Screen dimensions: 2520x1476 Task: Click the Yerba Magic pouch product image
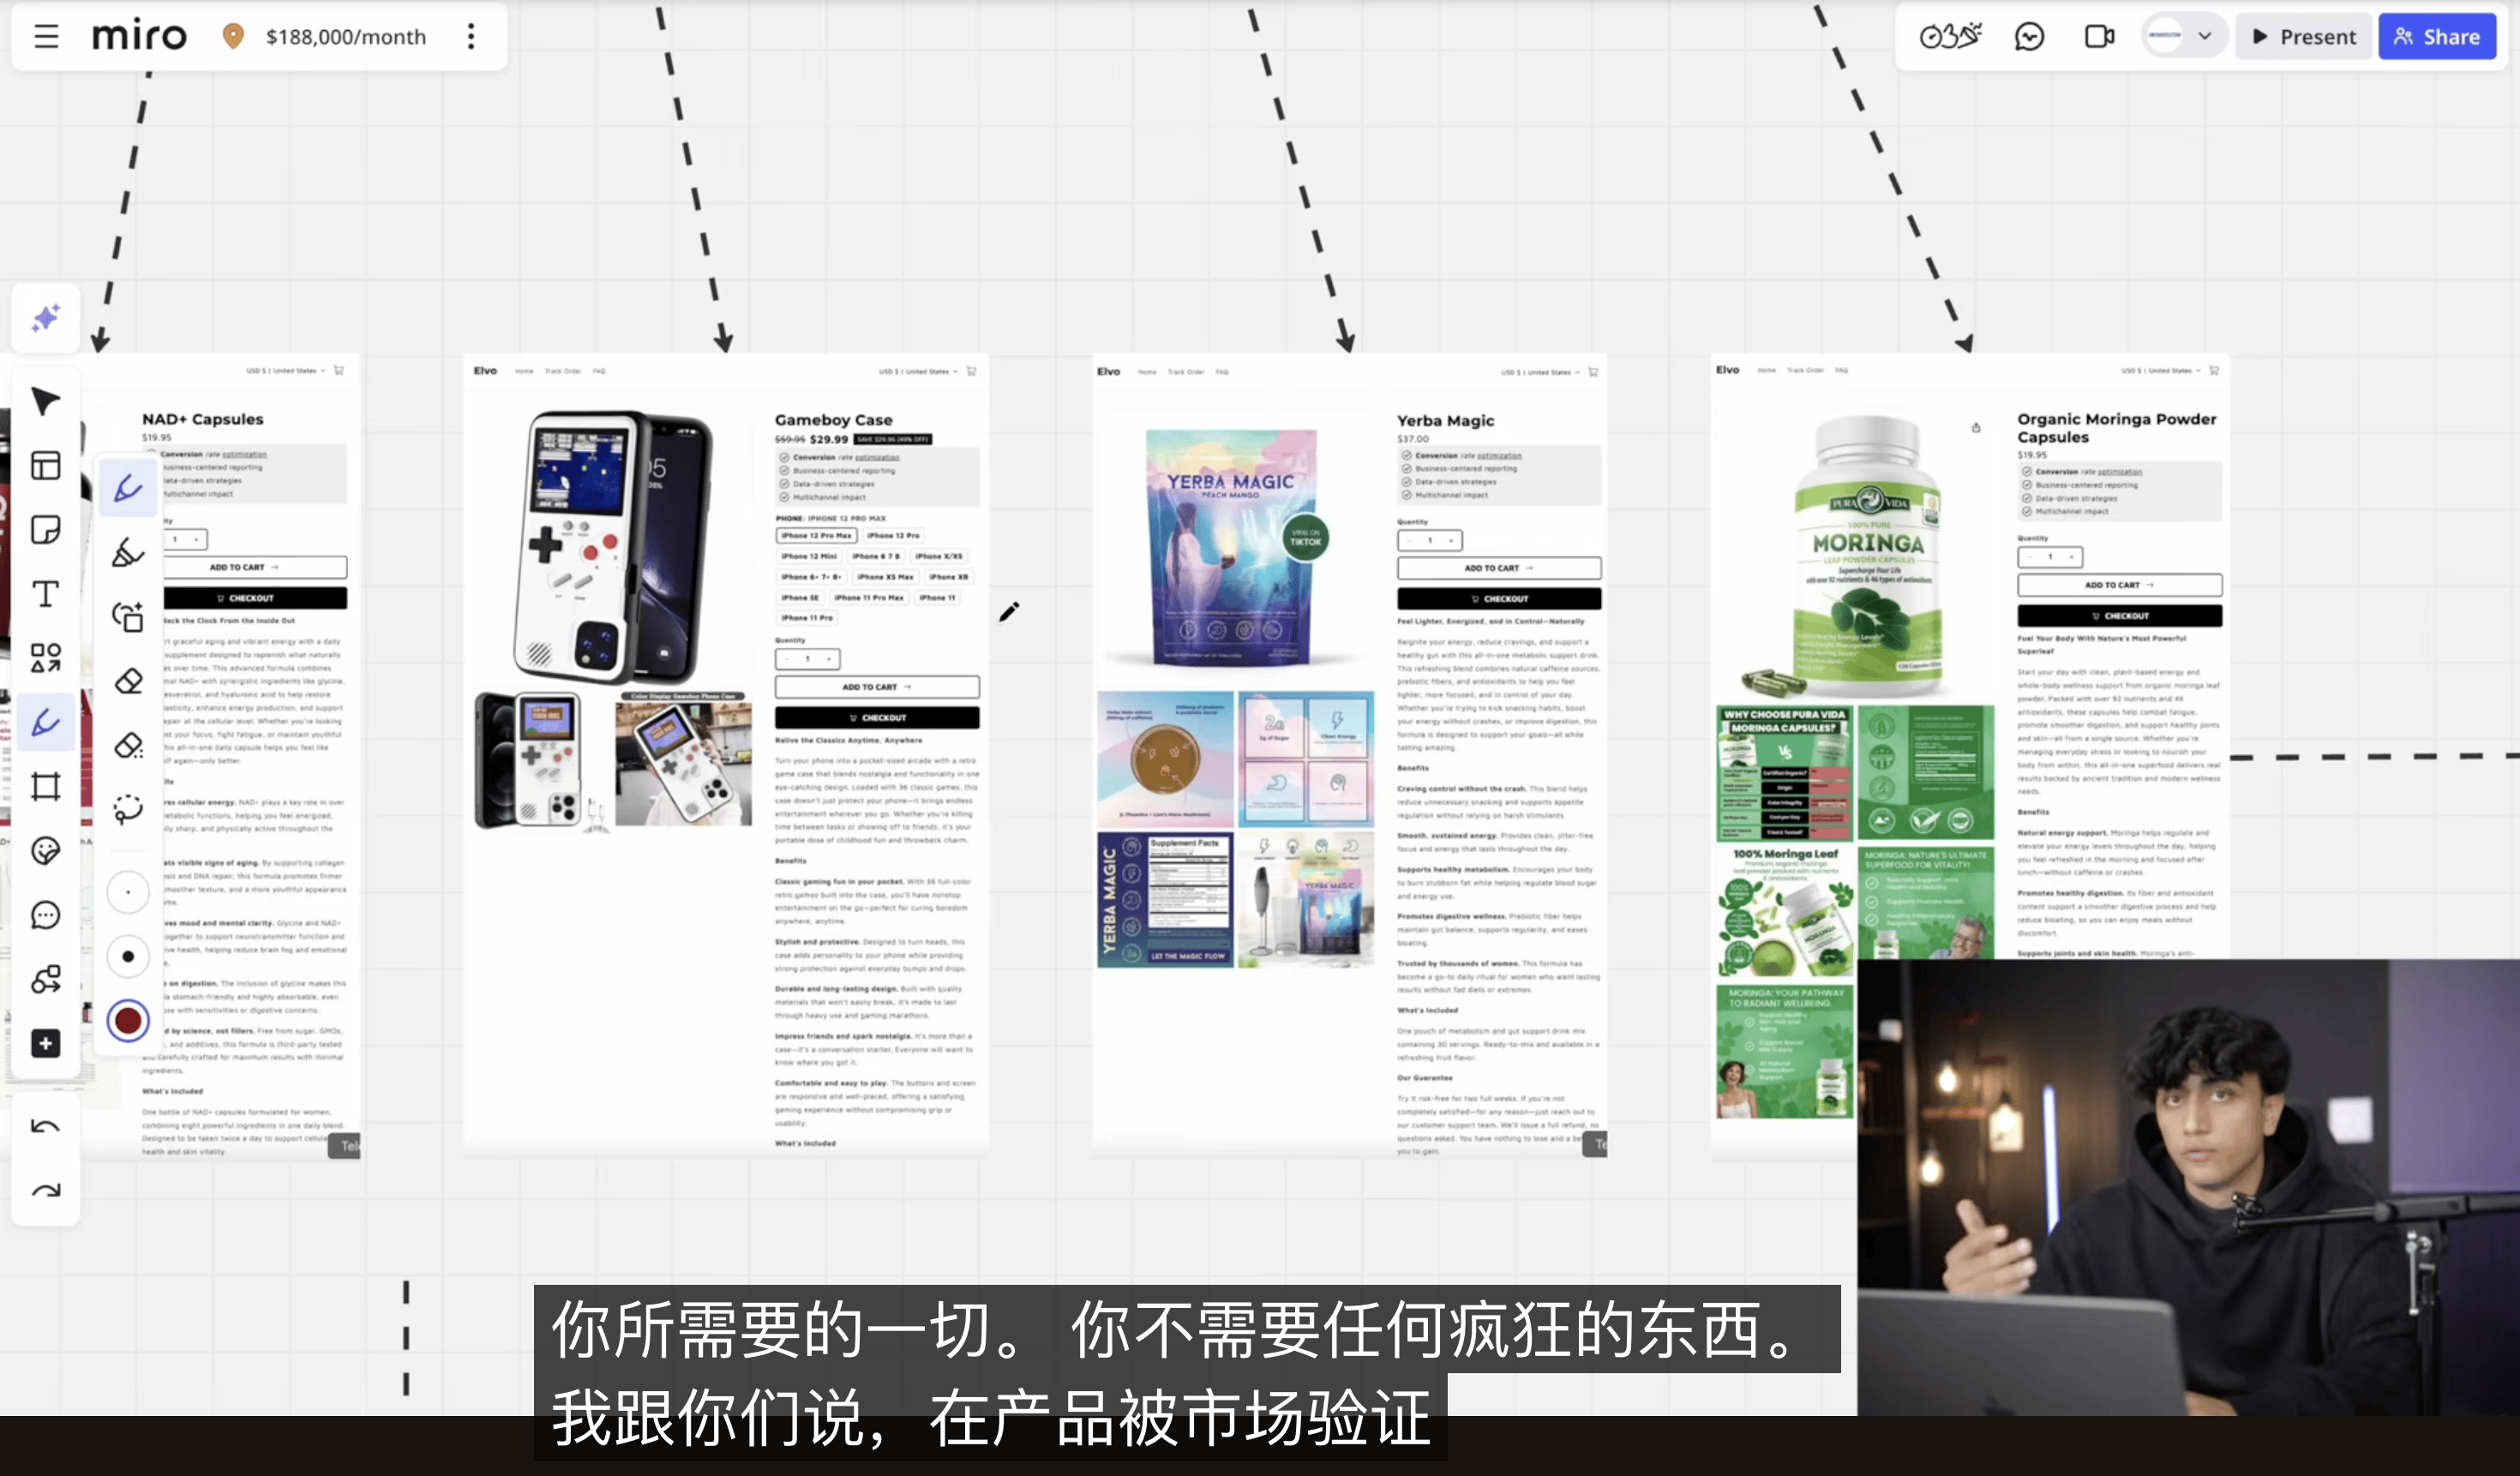point(1233,548)
